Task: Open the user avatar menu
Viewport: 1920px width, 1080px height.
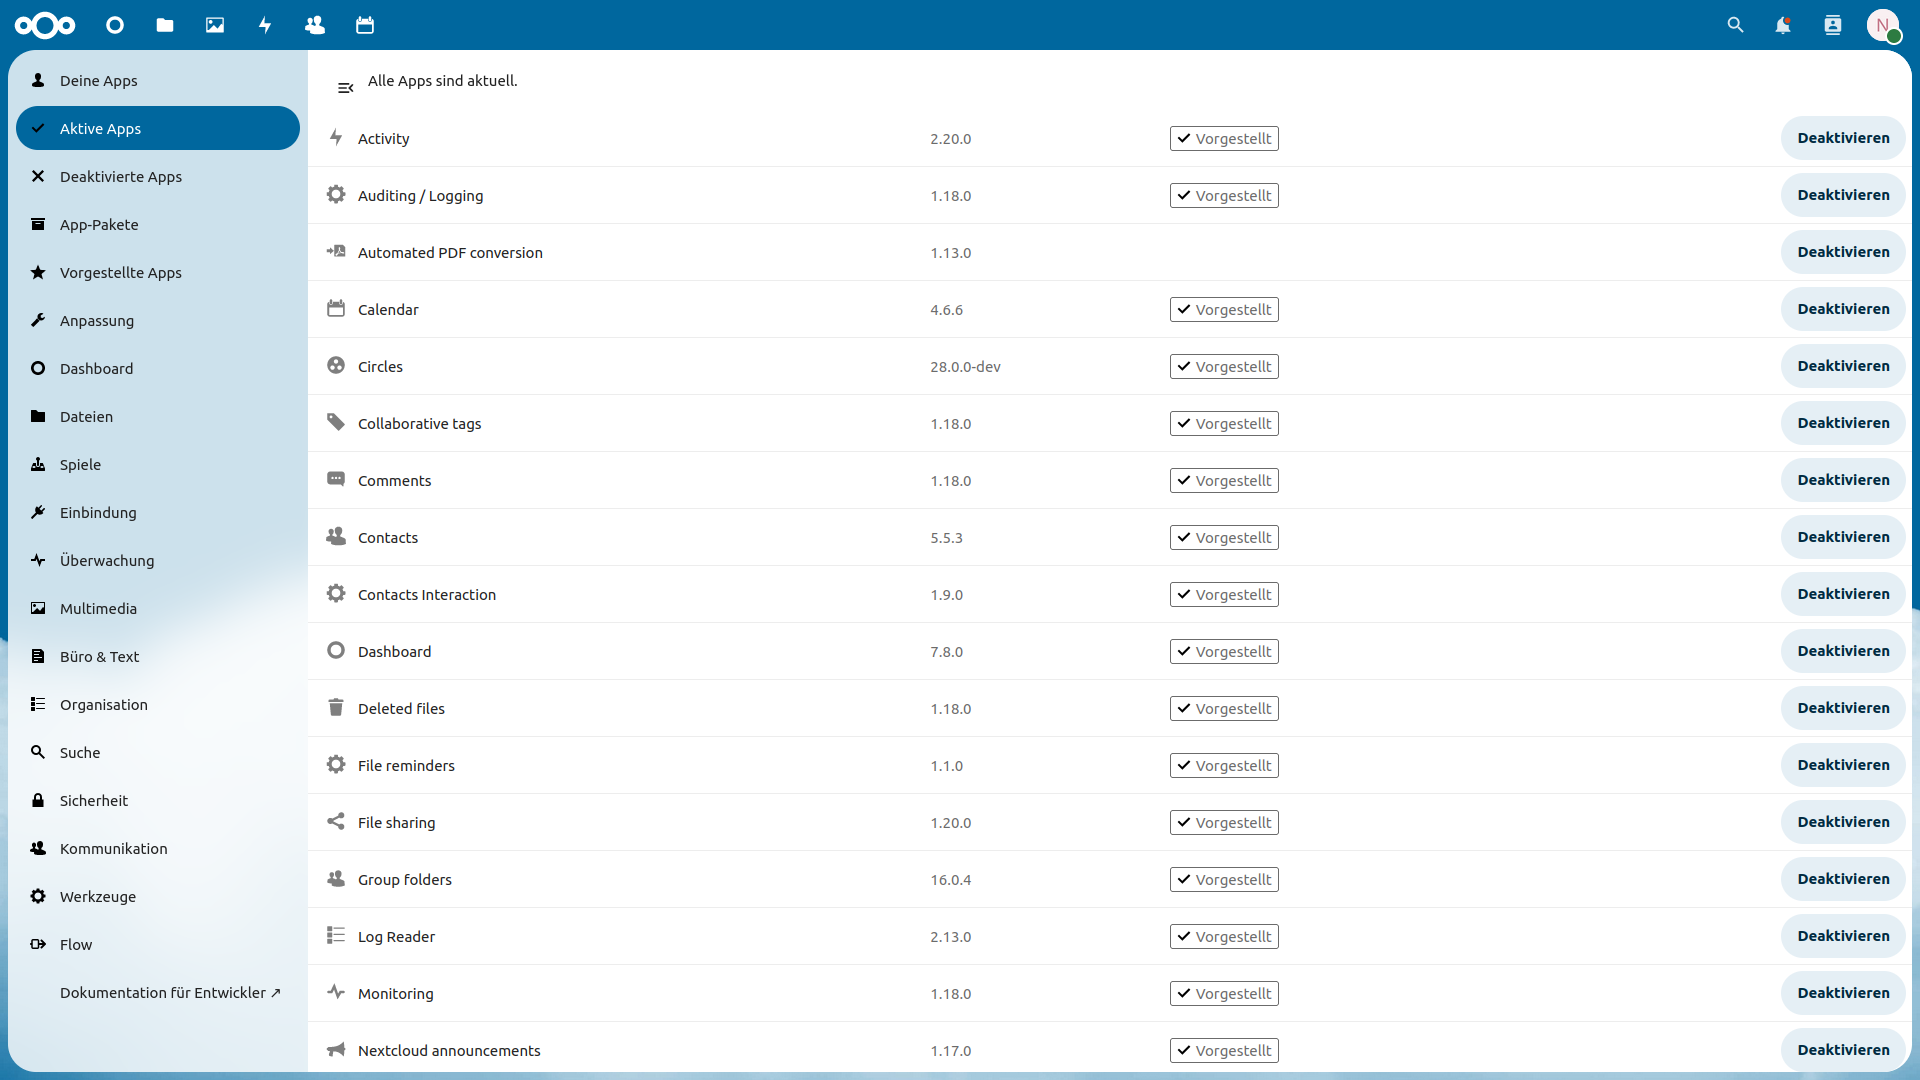Action: (x=1883, y=25)
